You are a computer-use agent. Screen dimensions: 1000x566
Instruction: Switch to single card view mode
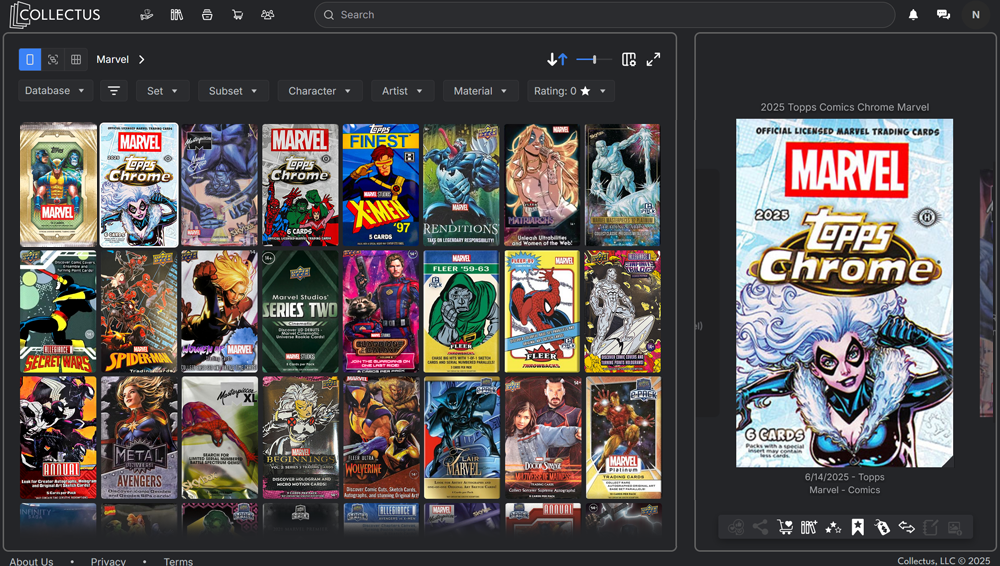30,59
